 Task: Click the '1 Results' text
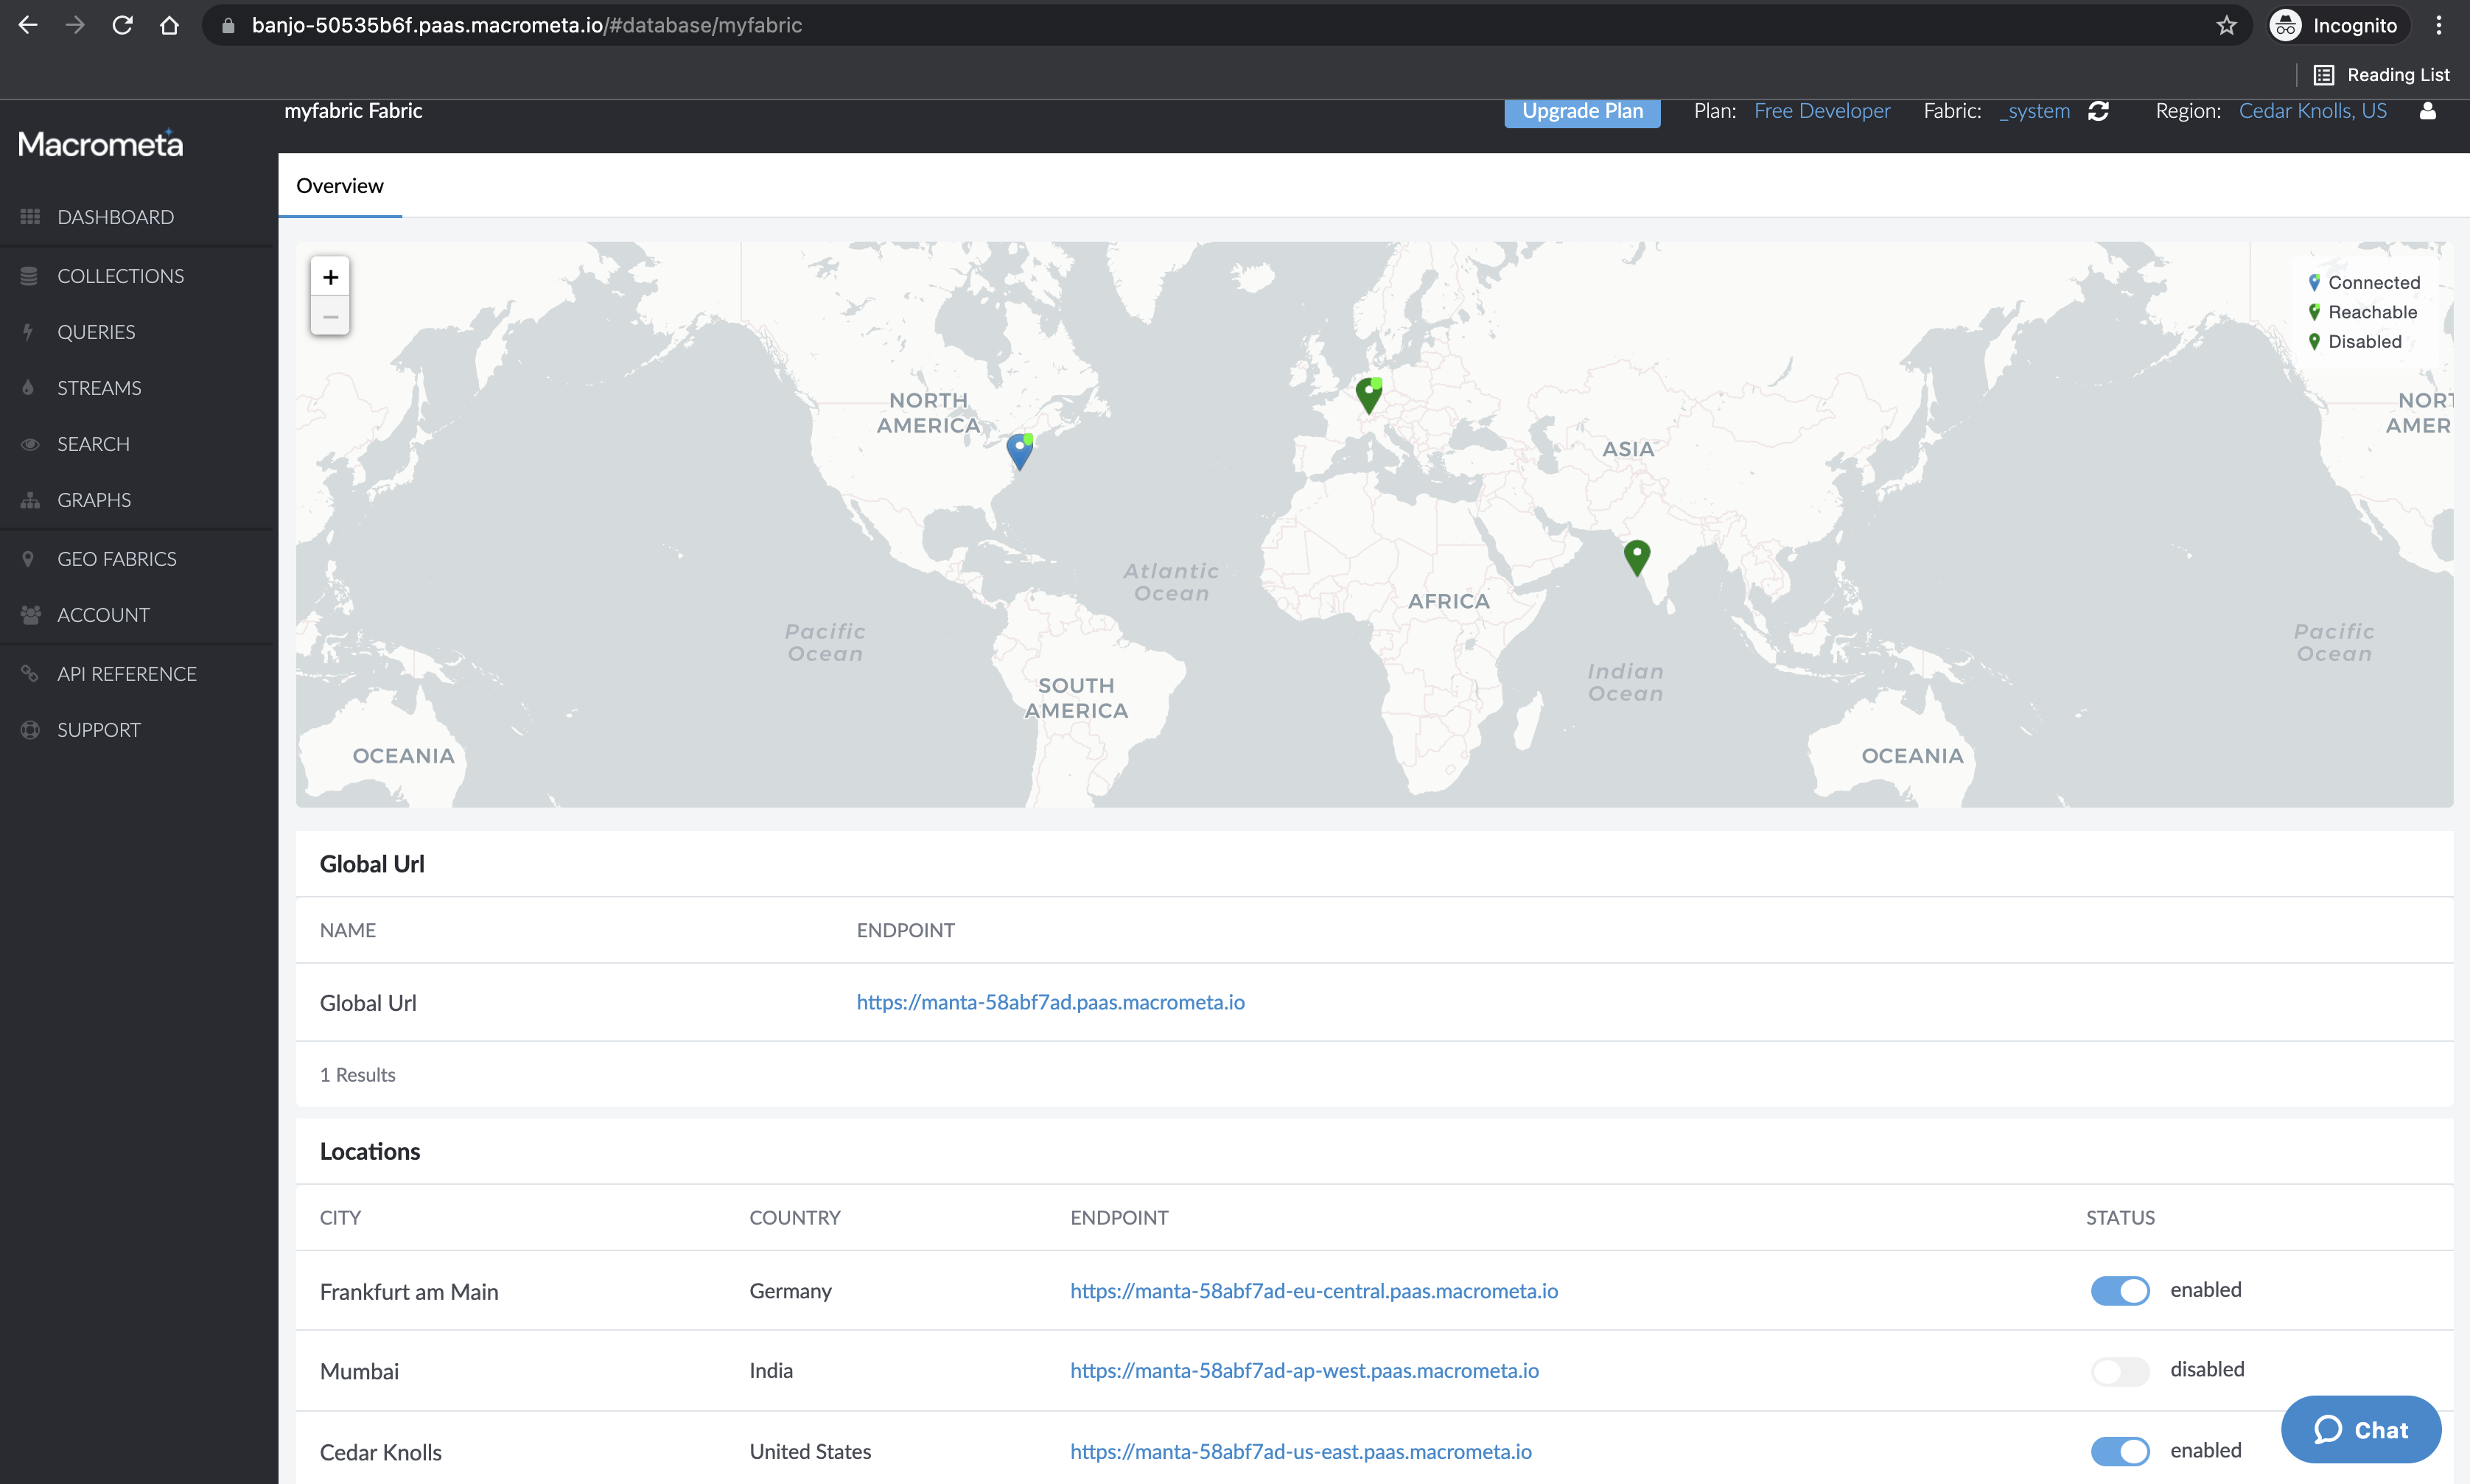tap(357, 1075)
